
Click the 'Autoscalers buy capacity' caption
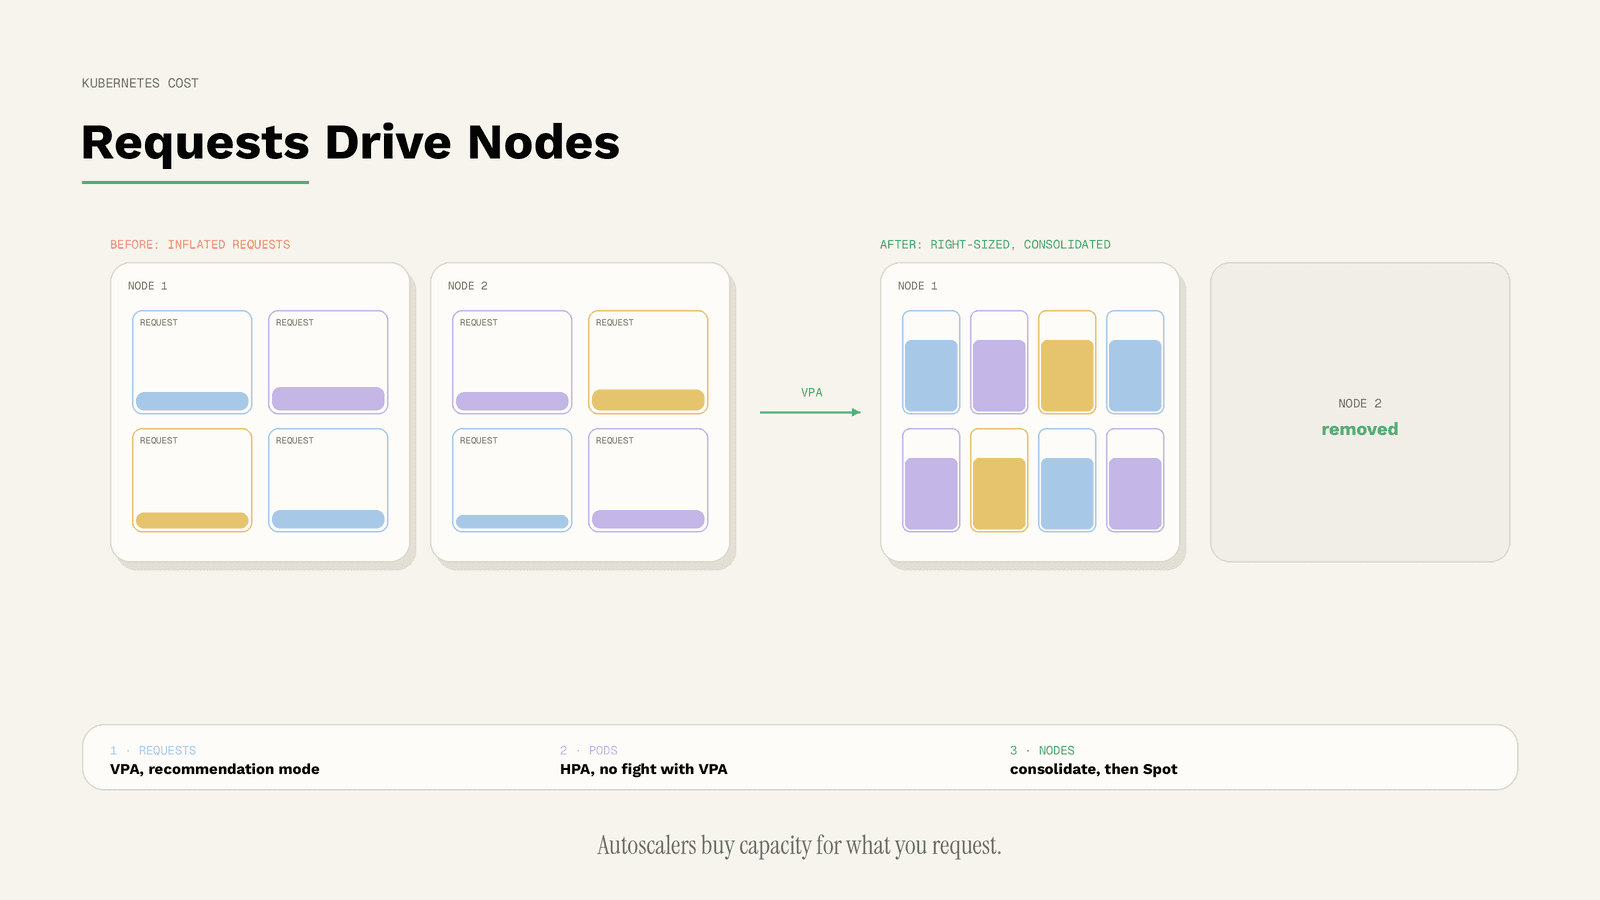click(799, 846)
